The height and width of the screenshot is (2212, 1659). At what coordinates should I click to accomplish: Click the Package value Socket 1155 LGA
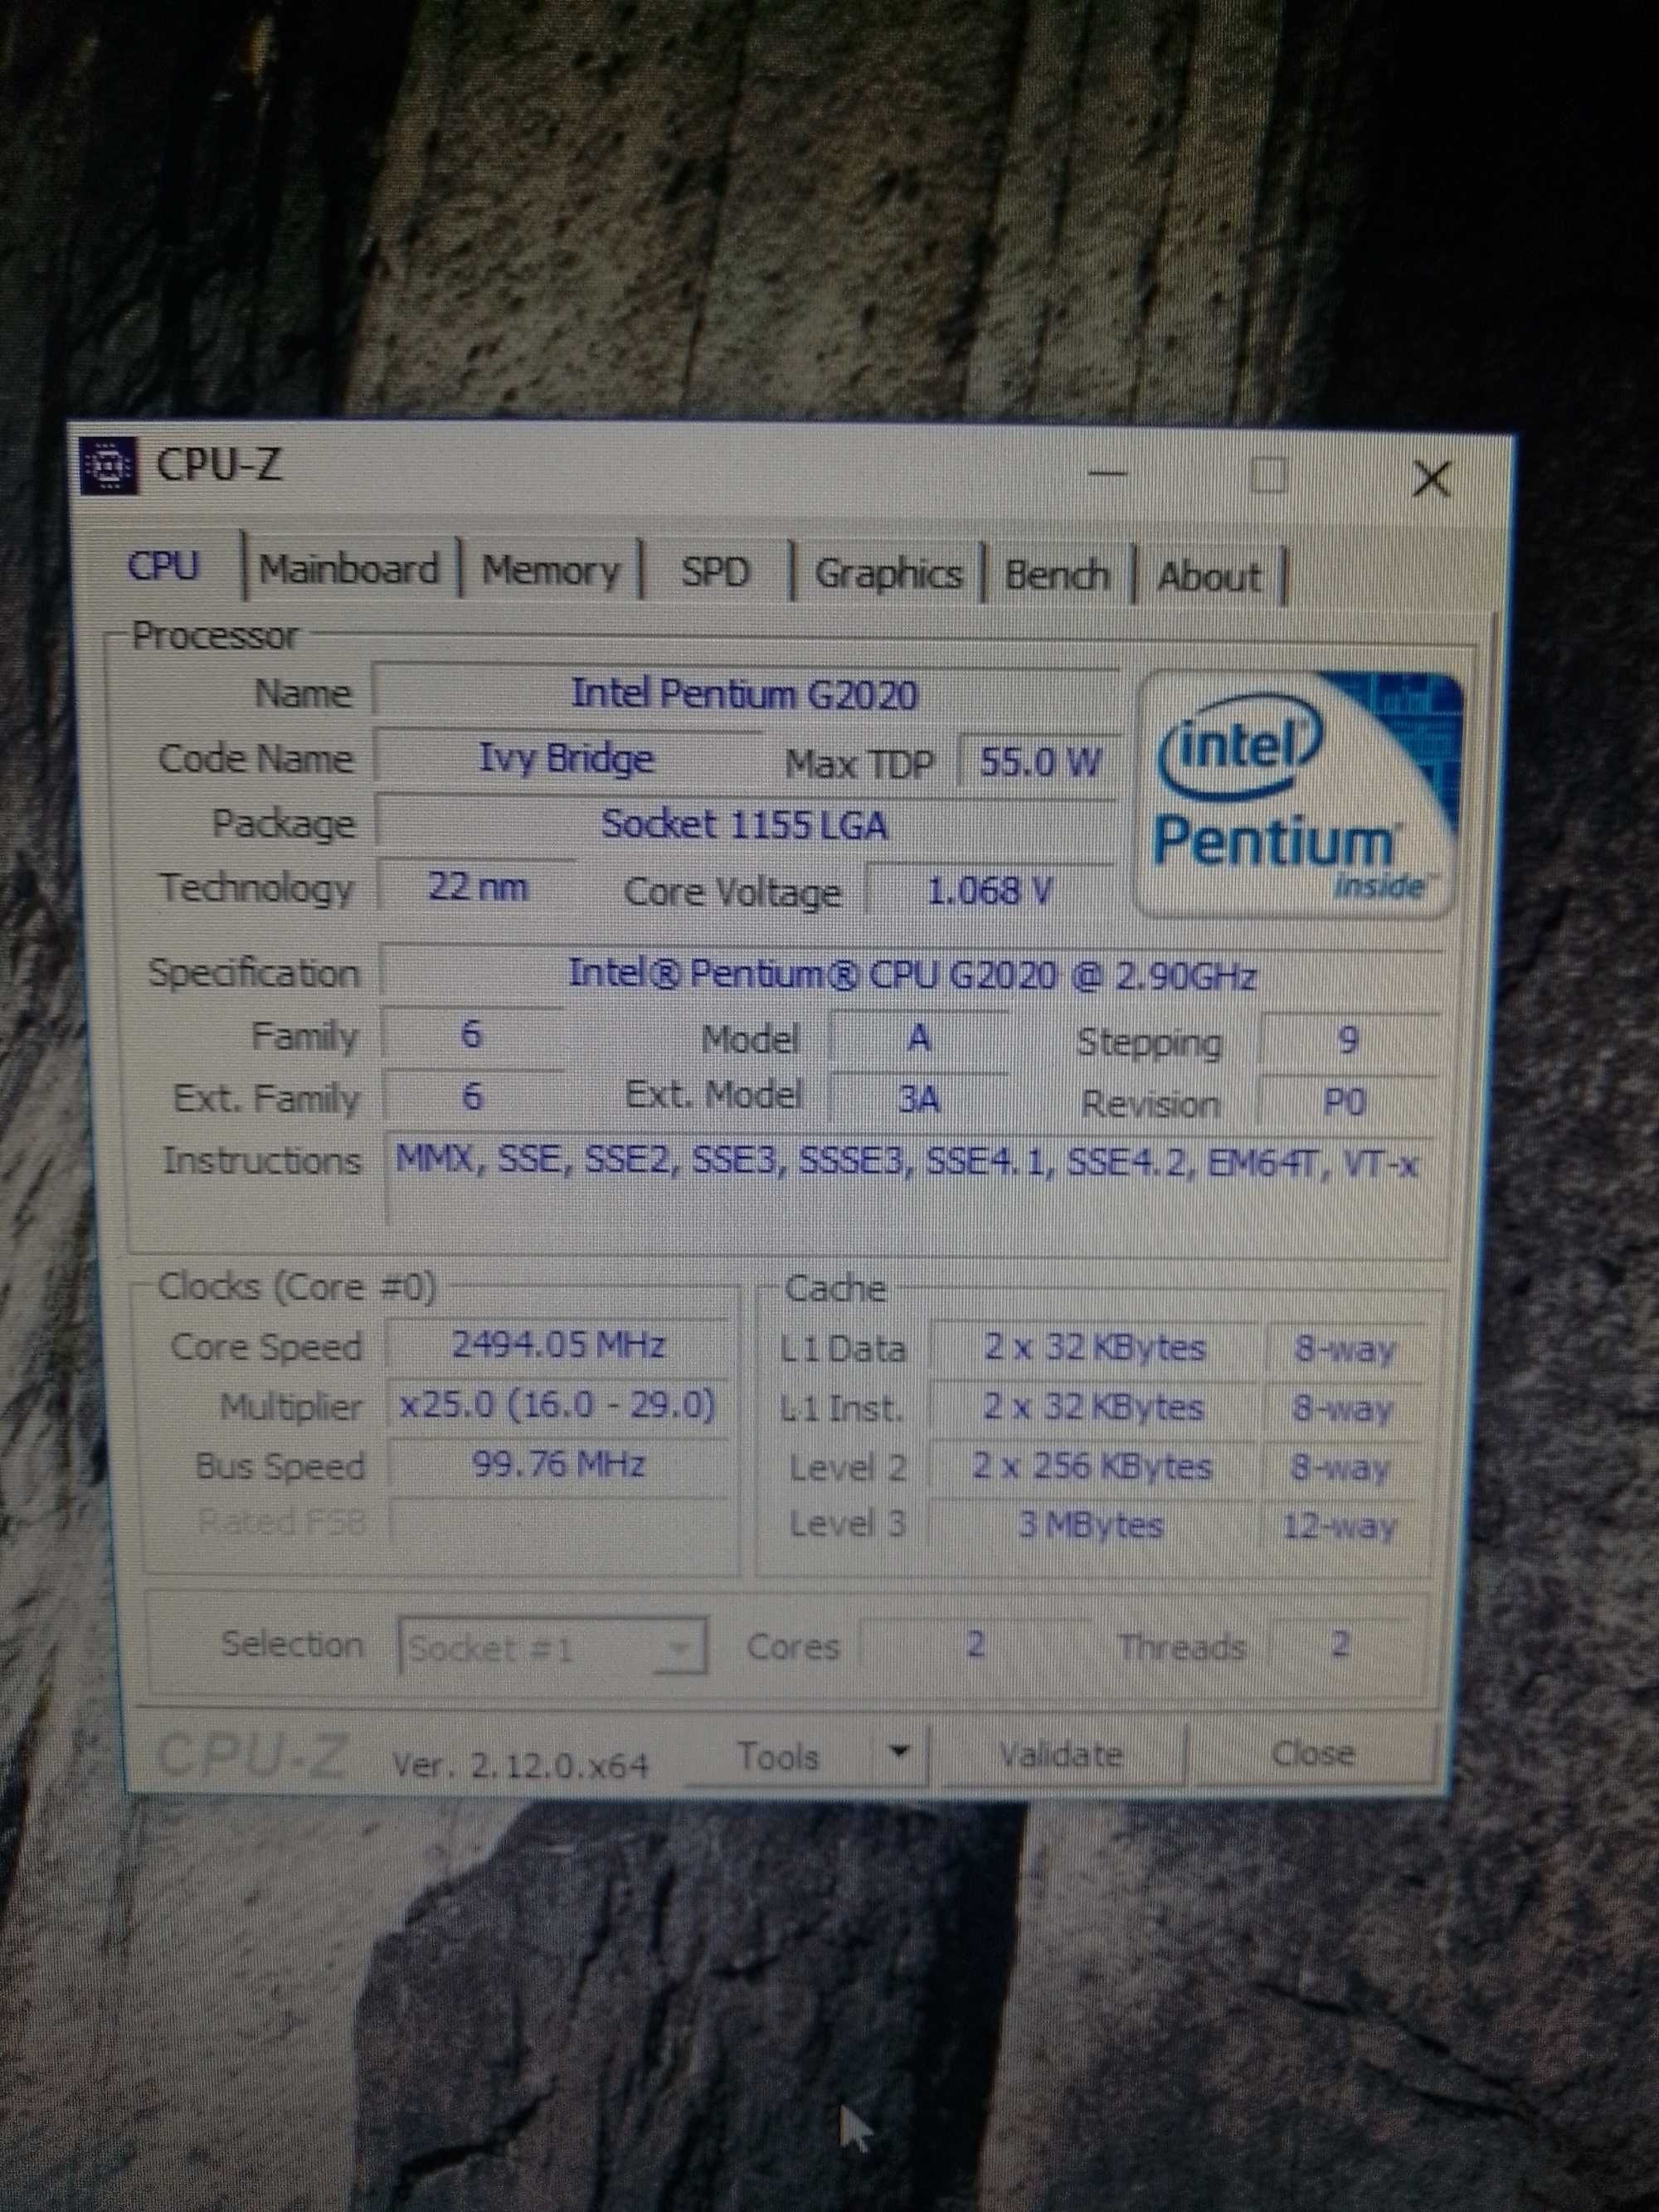(x=745, y=825)
